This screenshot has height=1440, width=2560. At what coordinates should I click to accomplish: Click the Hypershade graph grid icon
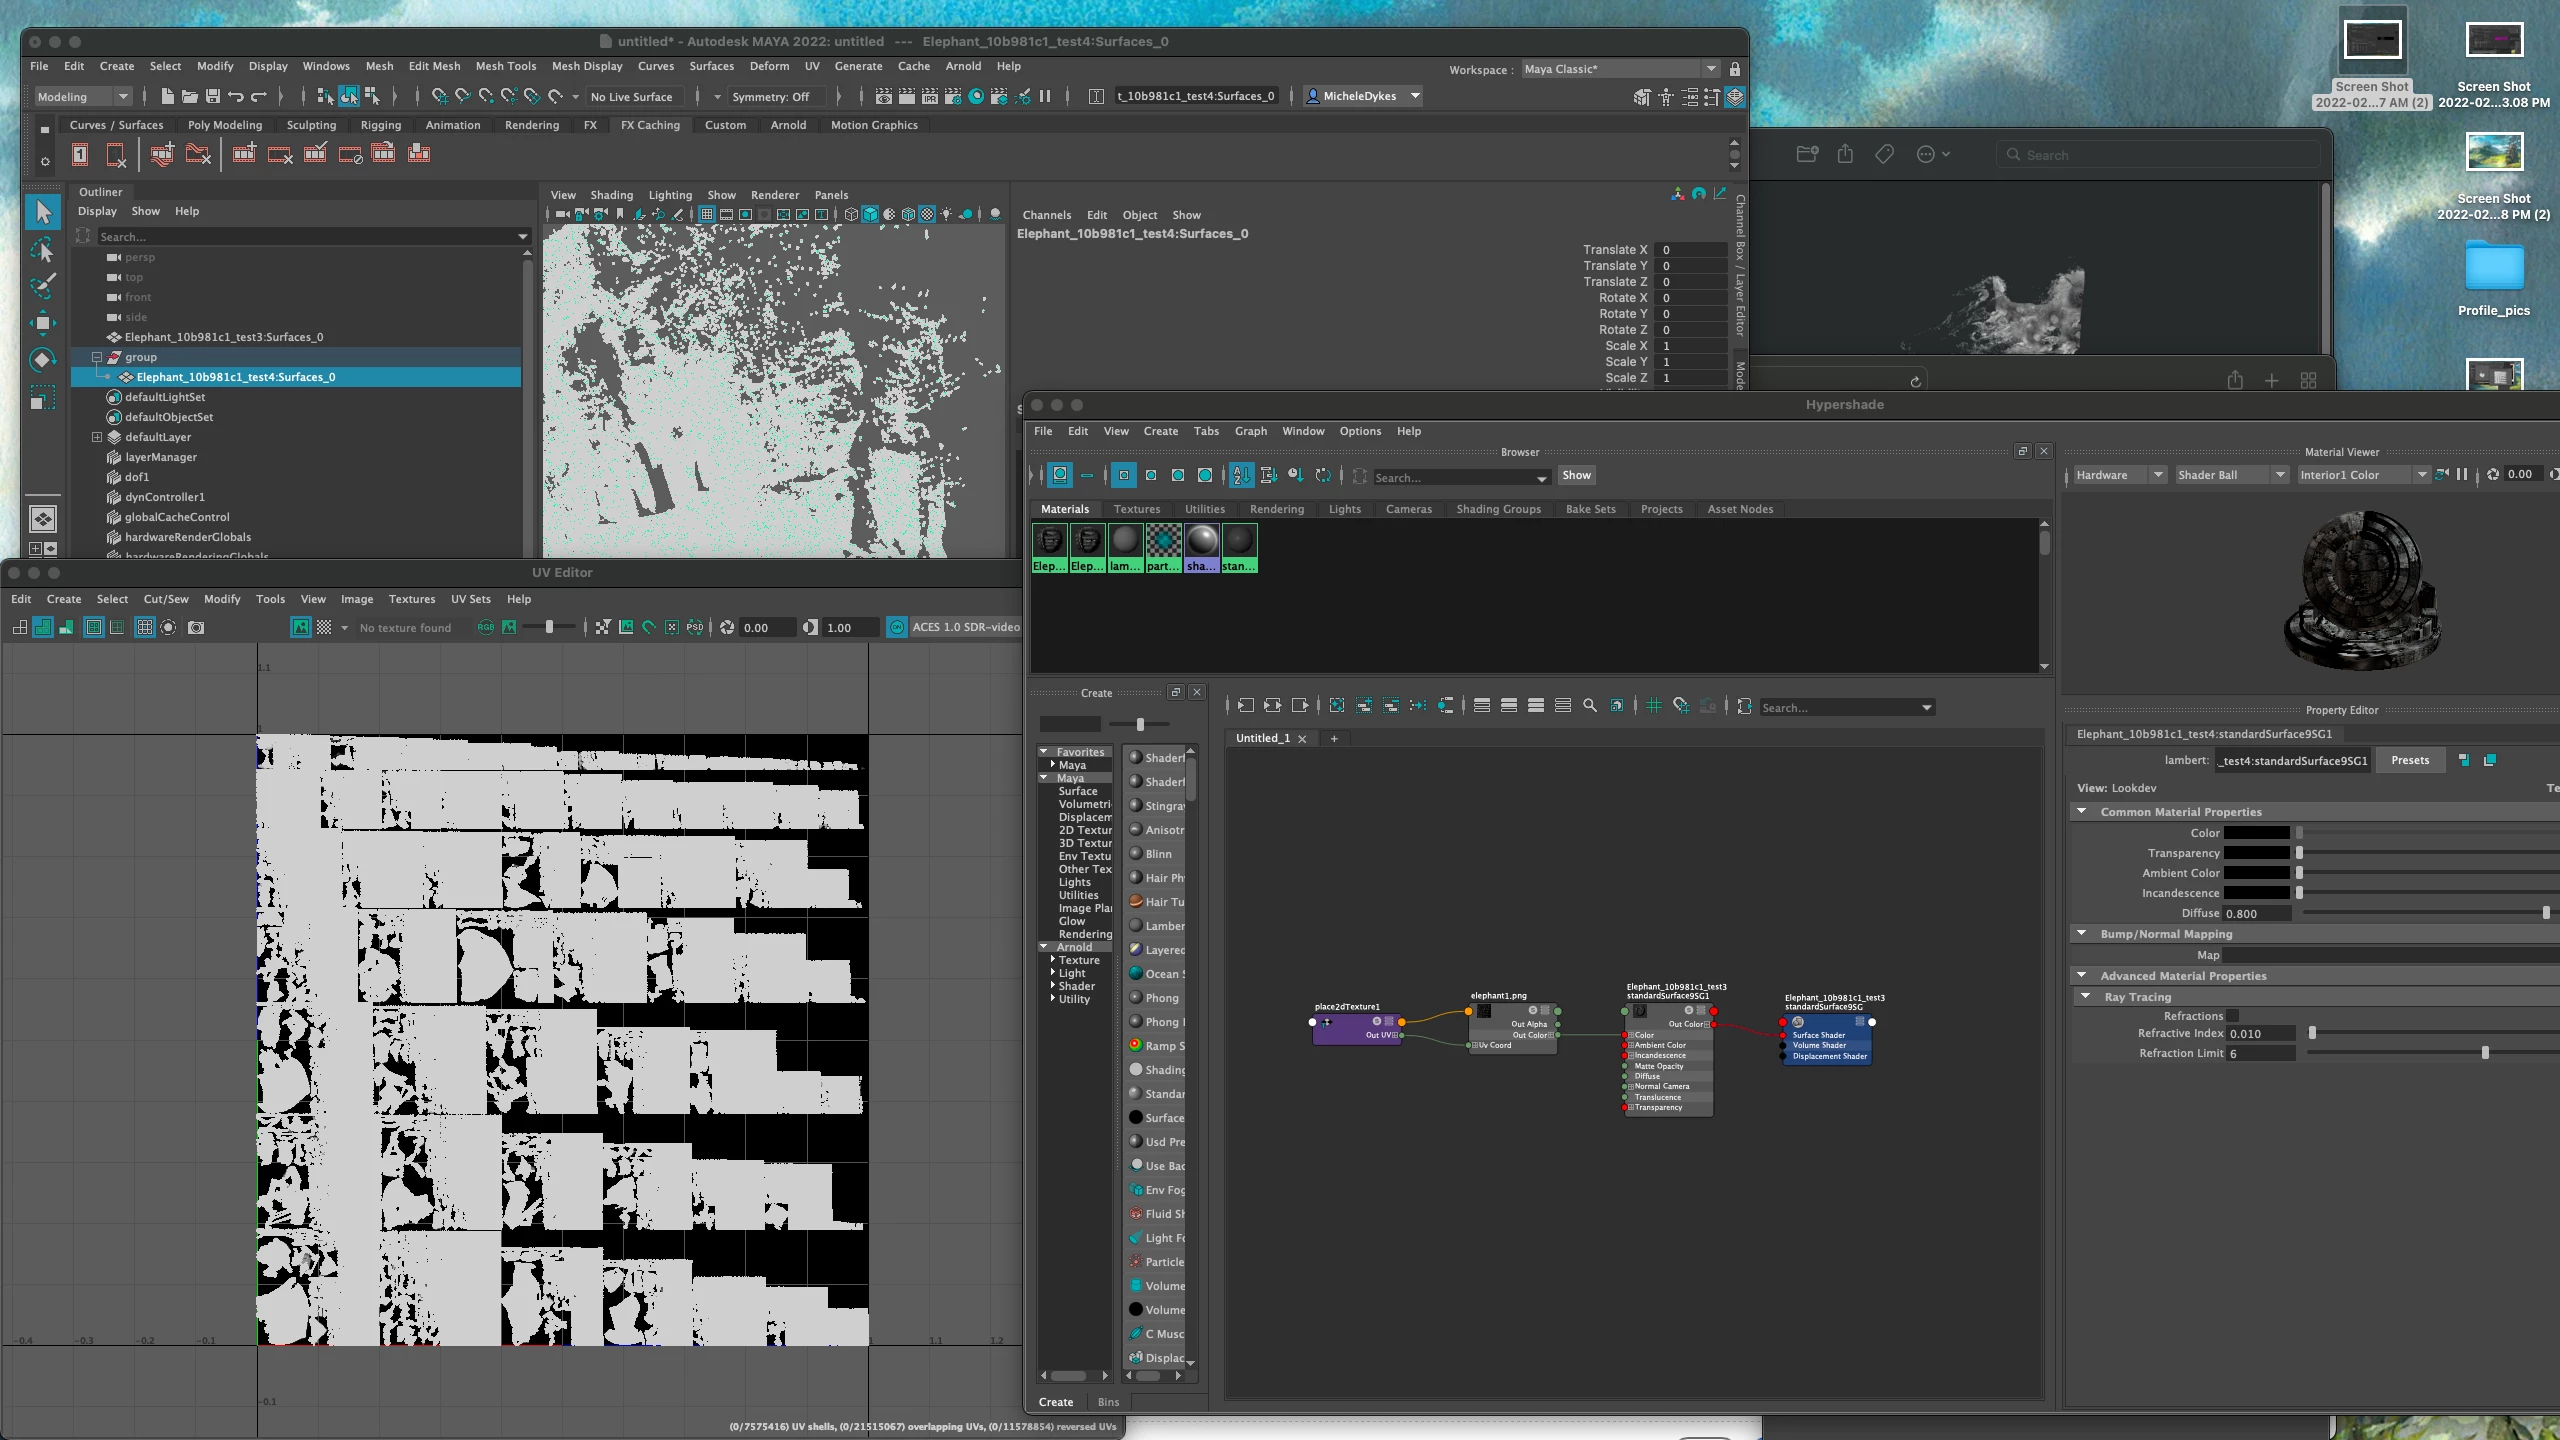[x=1653, y=706]
